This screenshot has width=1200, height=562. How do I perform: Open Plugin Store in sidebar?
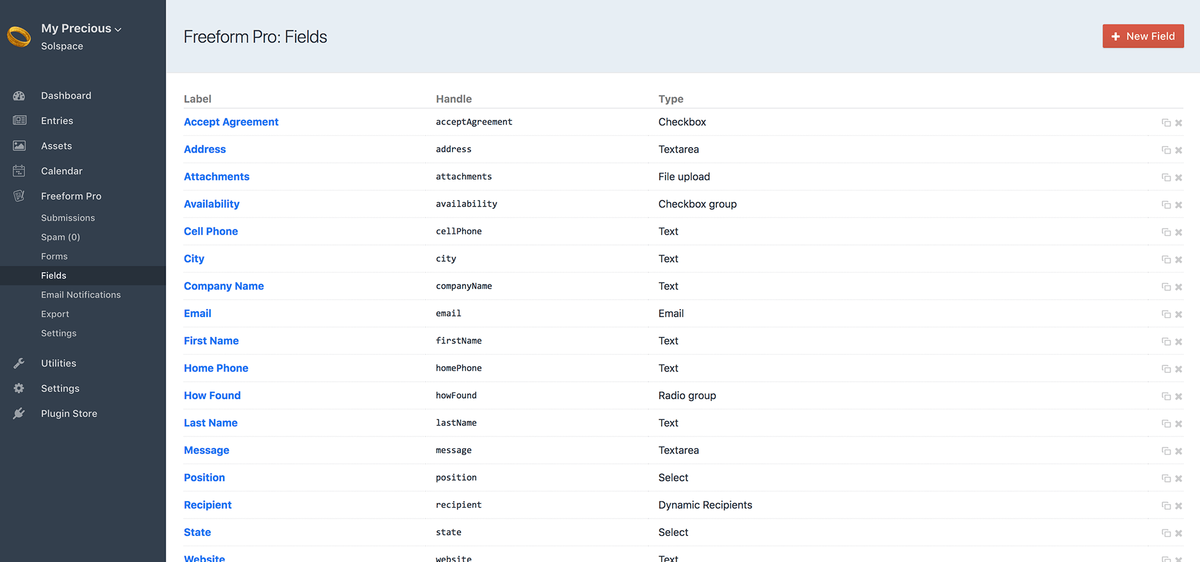pos(69,414)
